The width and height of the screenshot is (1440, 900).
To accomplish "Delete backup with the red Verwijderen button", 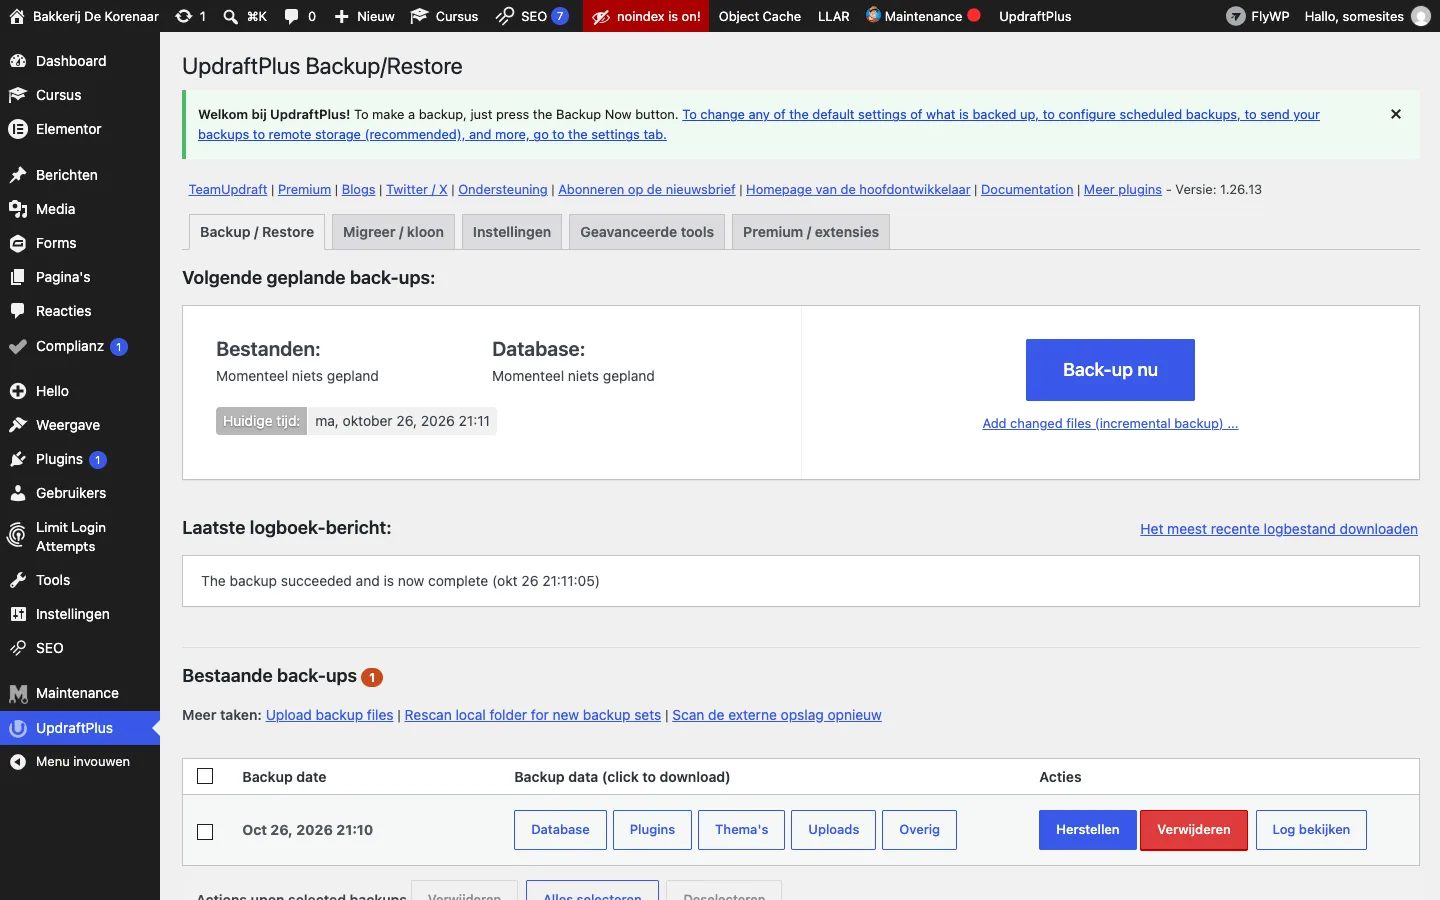I will tap(1194, 830).
